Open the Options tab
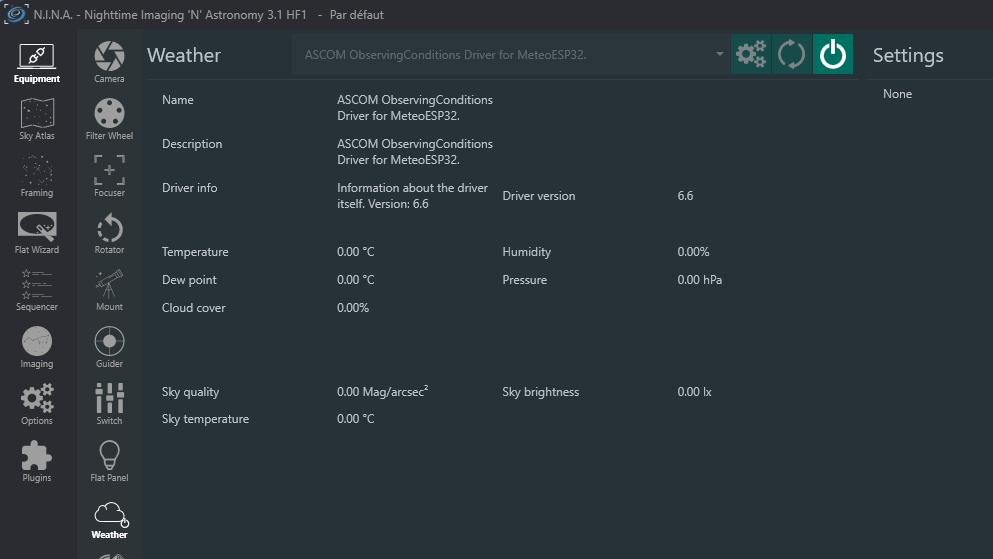Viewport: 993px width, 559px height. coord(37,402)
